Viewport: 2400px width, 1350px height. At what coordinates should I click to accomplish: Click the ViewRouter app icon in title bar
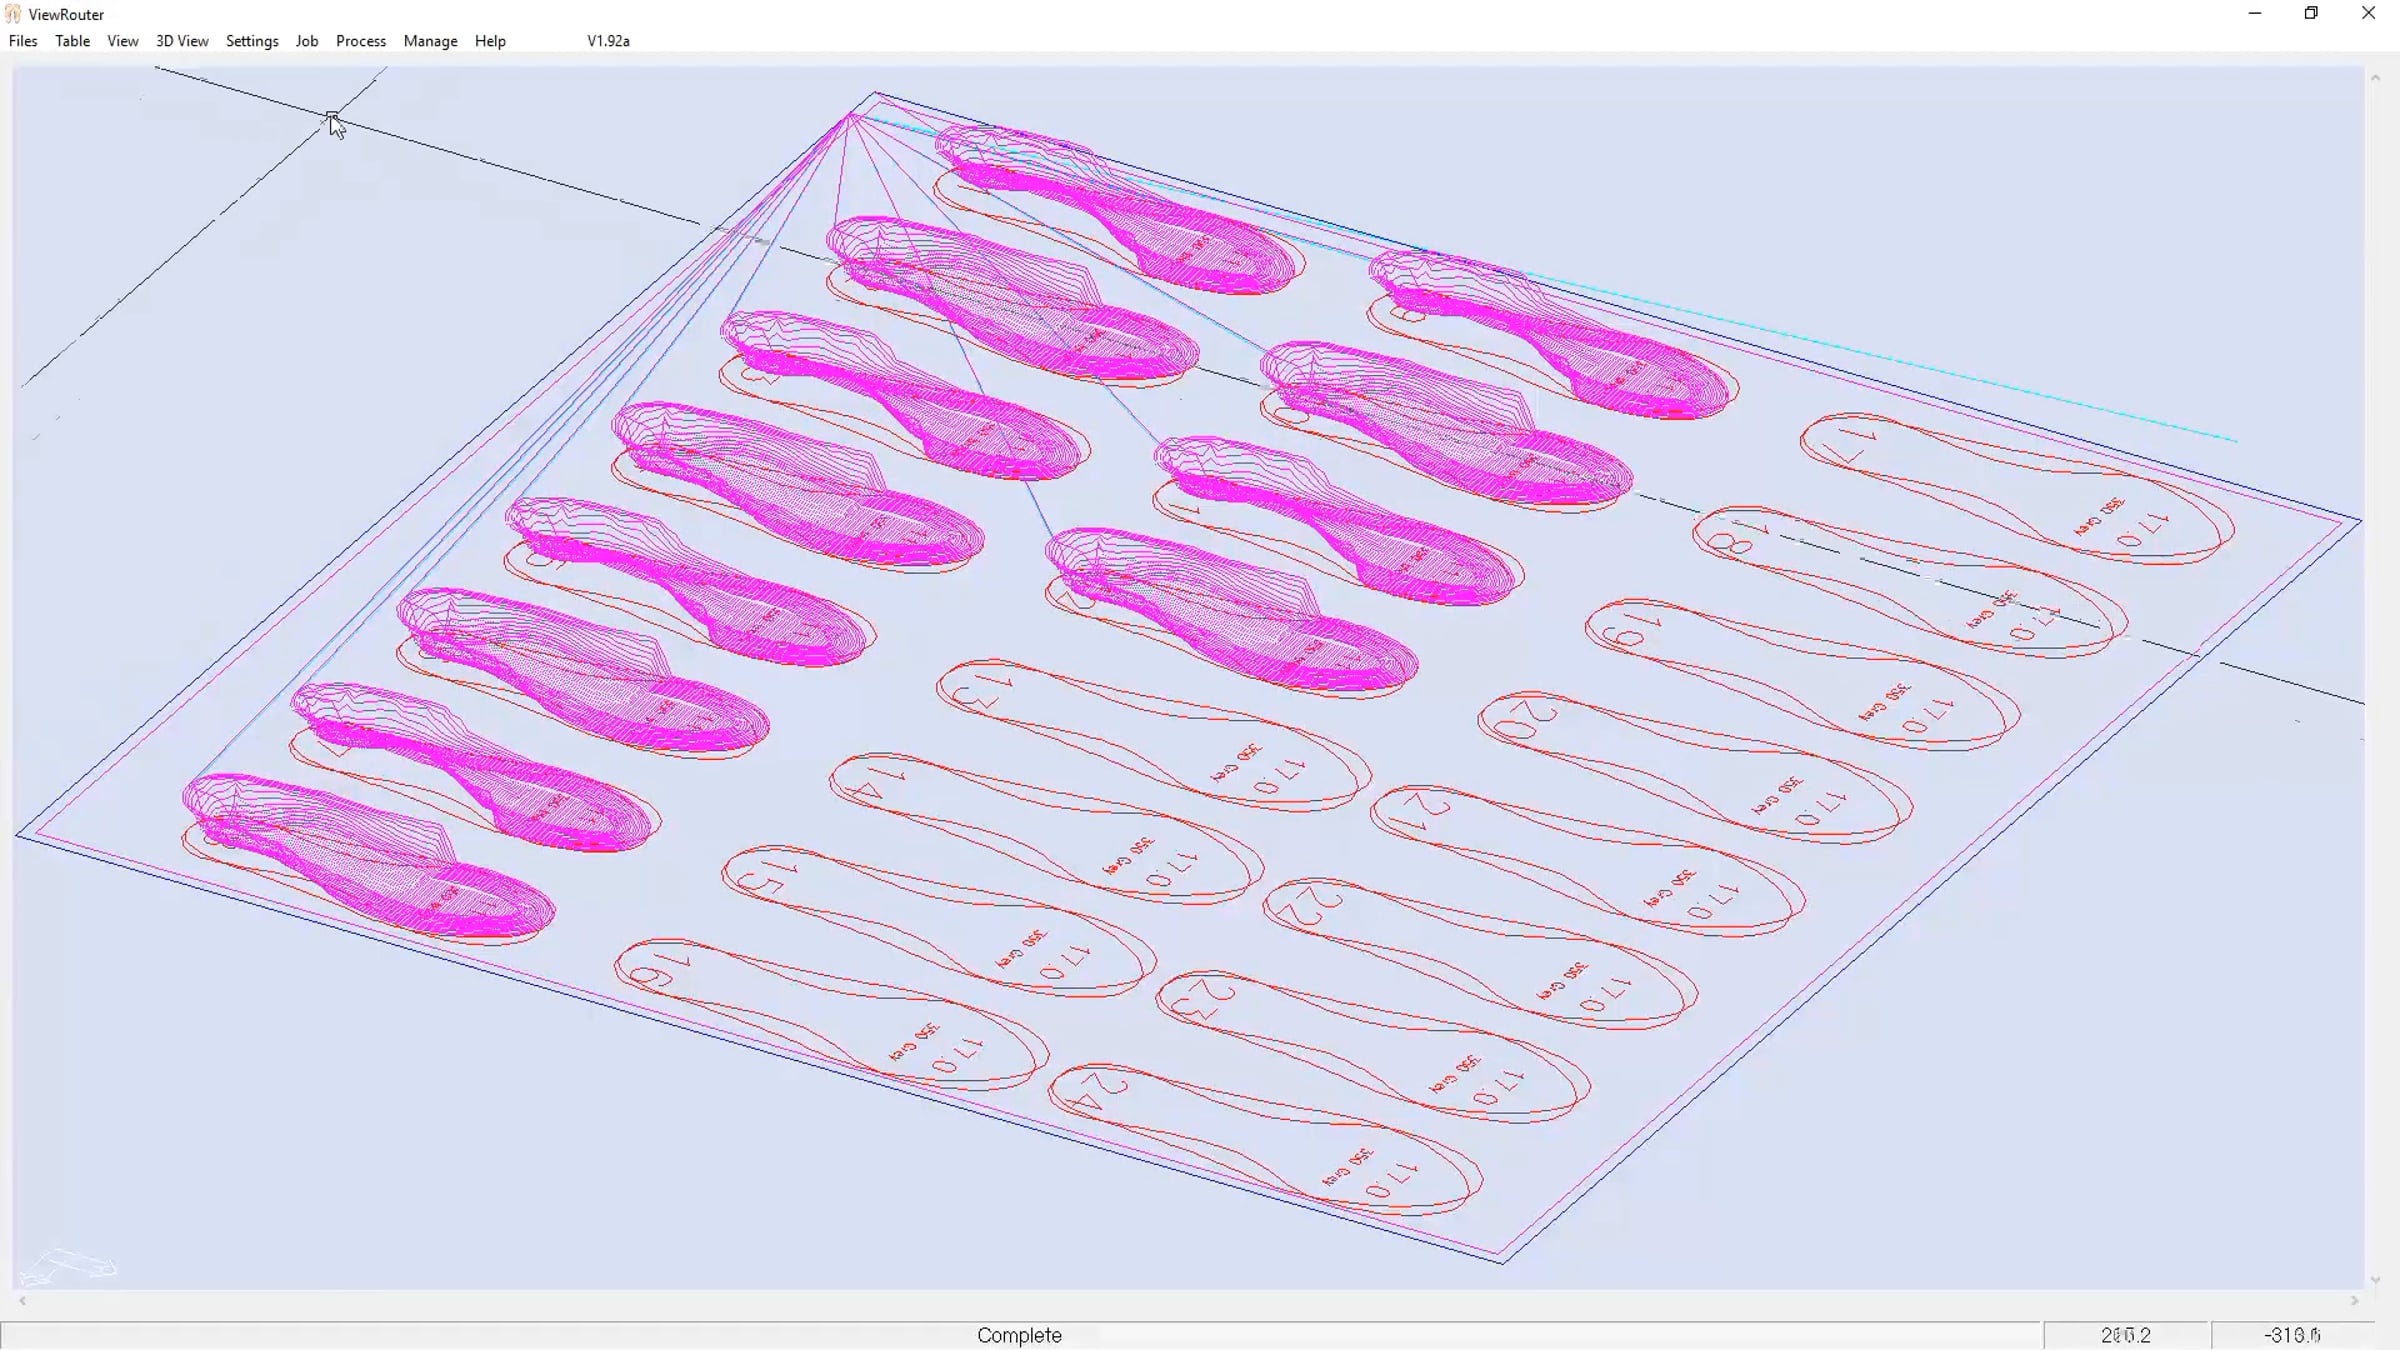(13, 14)
